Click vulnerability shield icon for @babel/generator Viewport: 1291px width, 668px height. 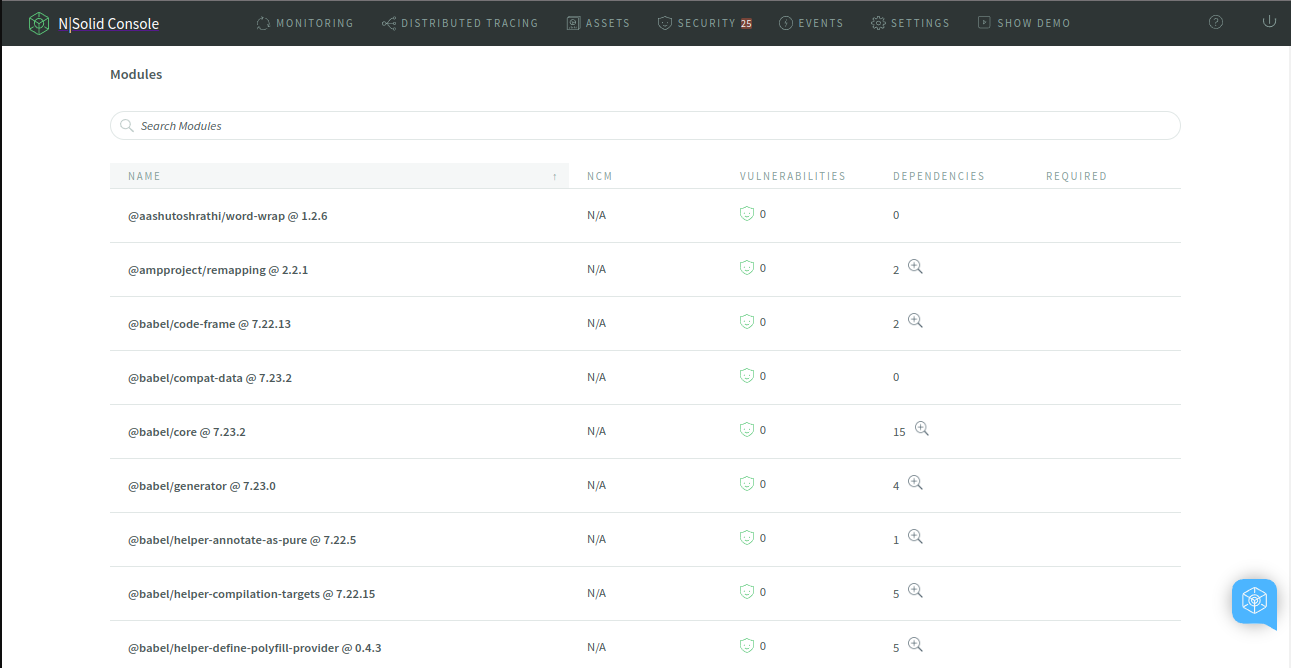click(x=746, y=483)
